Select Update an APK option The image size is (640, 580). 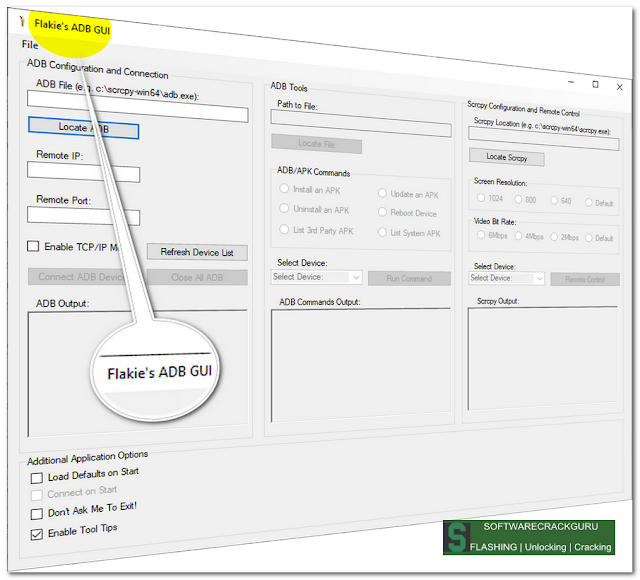(x=382, y=193)
